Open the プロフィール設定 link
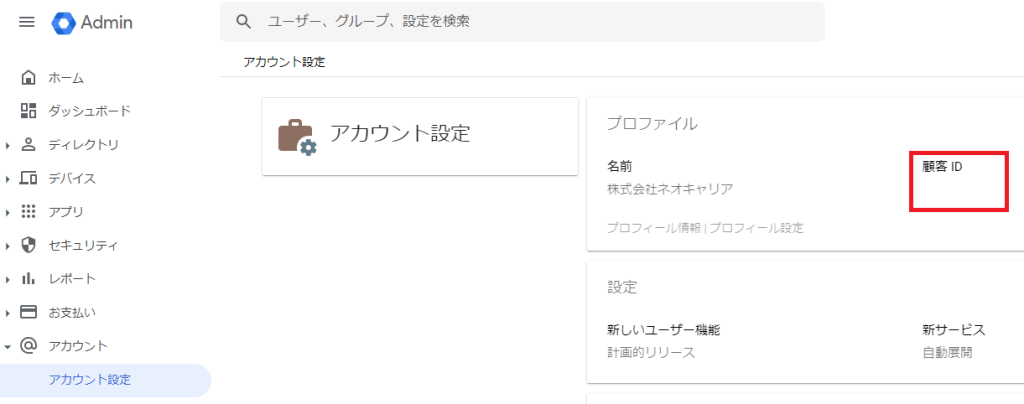 point(757,228)
